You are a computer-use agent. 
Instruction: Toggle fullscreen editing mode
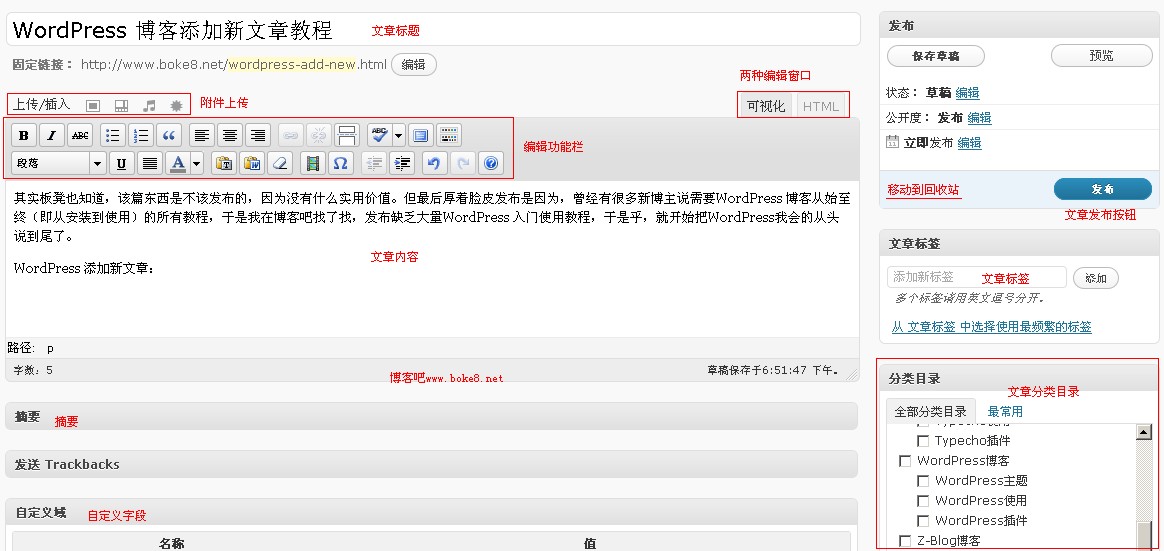click(420, 136)
